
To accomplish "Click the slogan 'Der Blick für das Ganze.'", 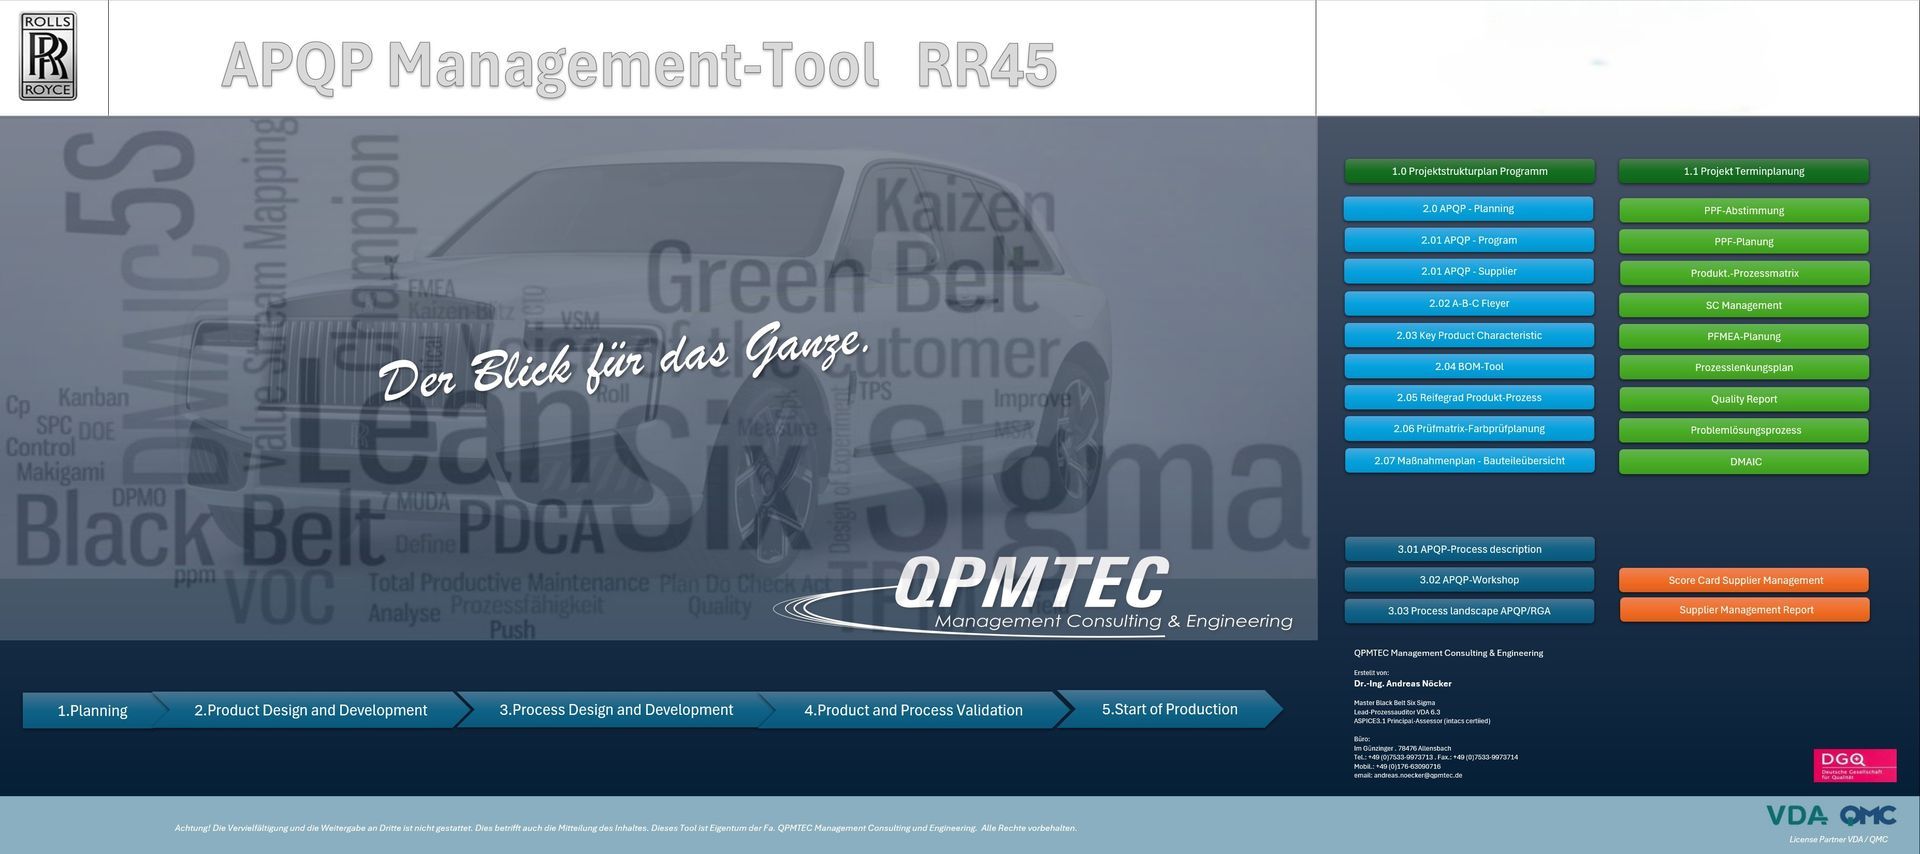I will tap(623, 364).
